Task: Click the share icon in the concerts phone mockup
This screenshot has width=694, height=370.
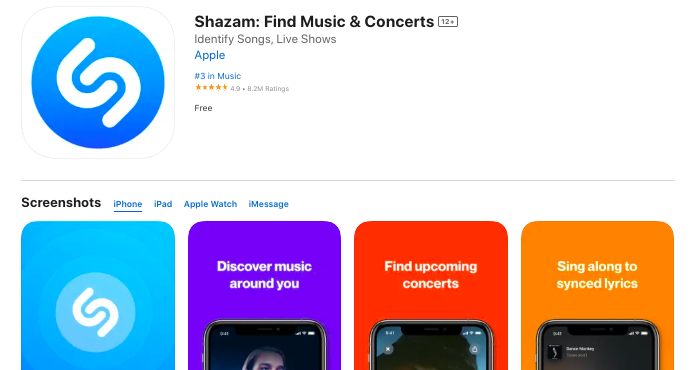Action: pos(474,349)
